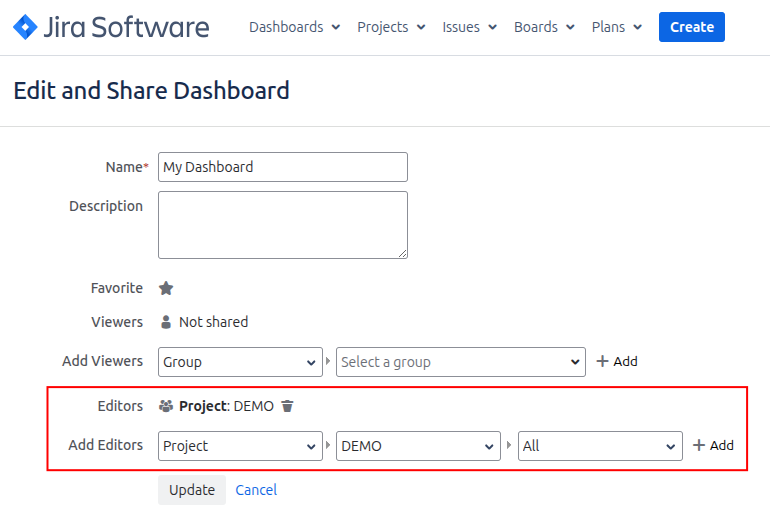Image resolution: width=770 pixels, height=522 pixels.
Task: Open the Issues menu
Action: coord(469,27)
